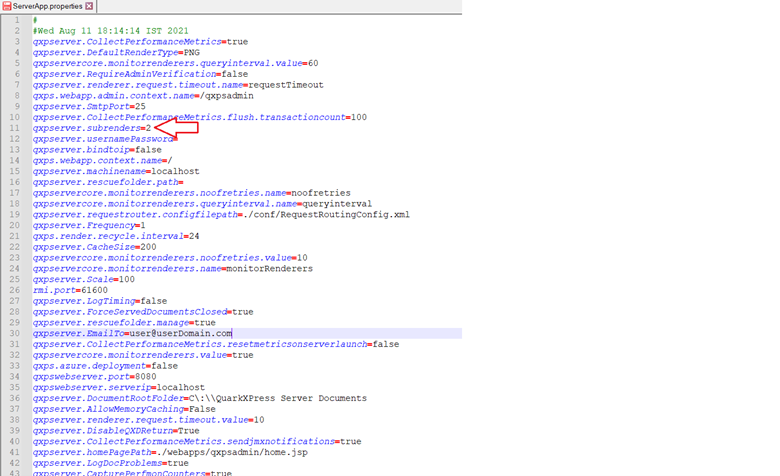Click the 'qxpserver.LogTiming=false' line
780x476 pixels.
coord(100,301)
